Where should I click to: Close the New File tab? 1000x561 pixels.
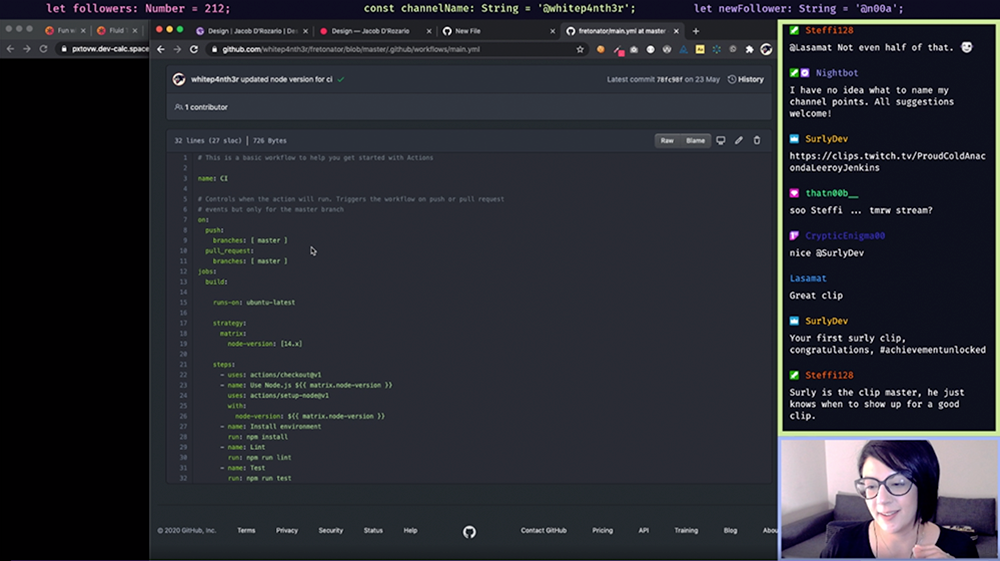pyautogui.click(x=552, y=31)
